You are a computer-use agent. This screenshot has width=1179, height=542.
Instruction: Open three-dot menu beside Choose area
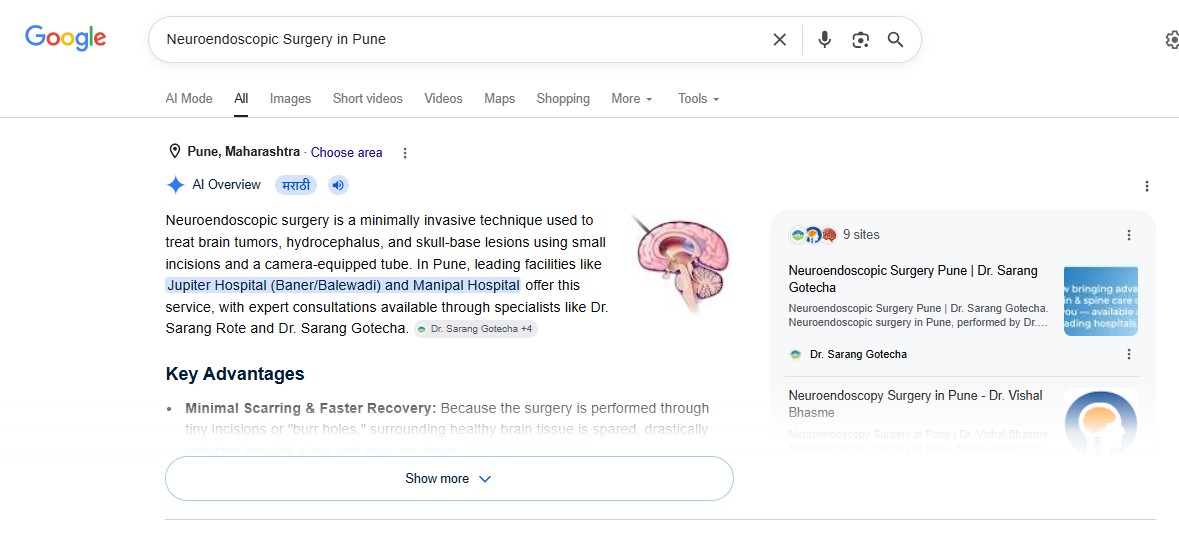pyautogui.click(x=405, y=153)
